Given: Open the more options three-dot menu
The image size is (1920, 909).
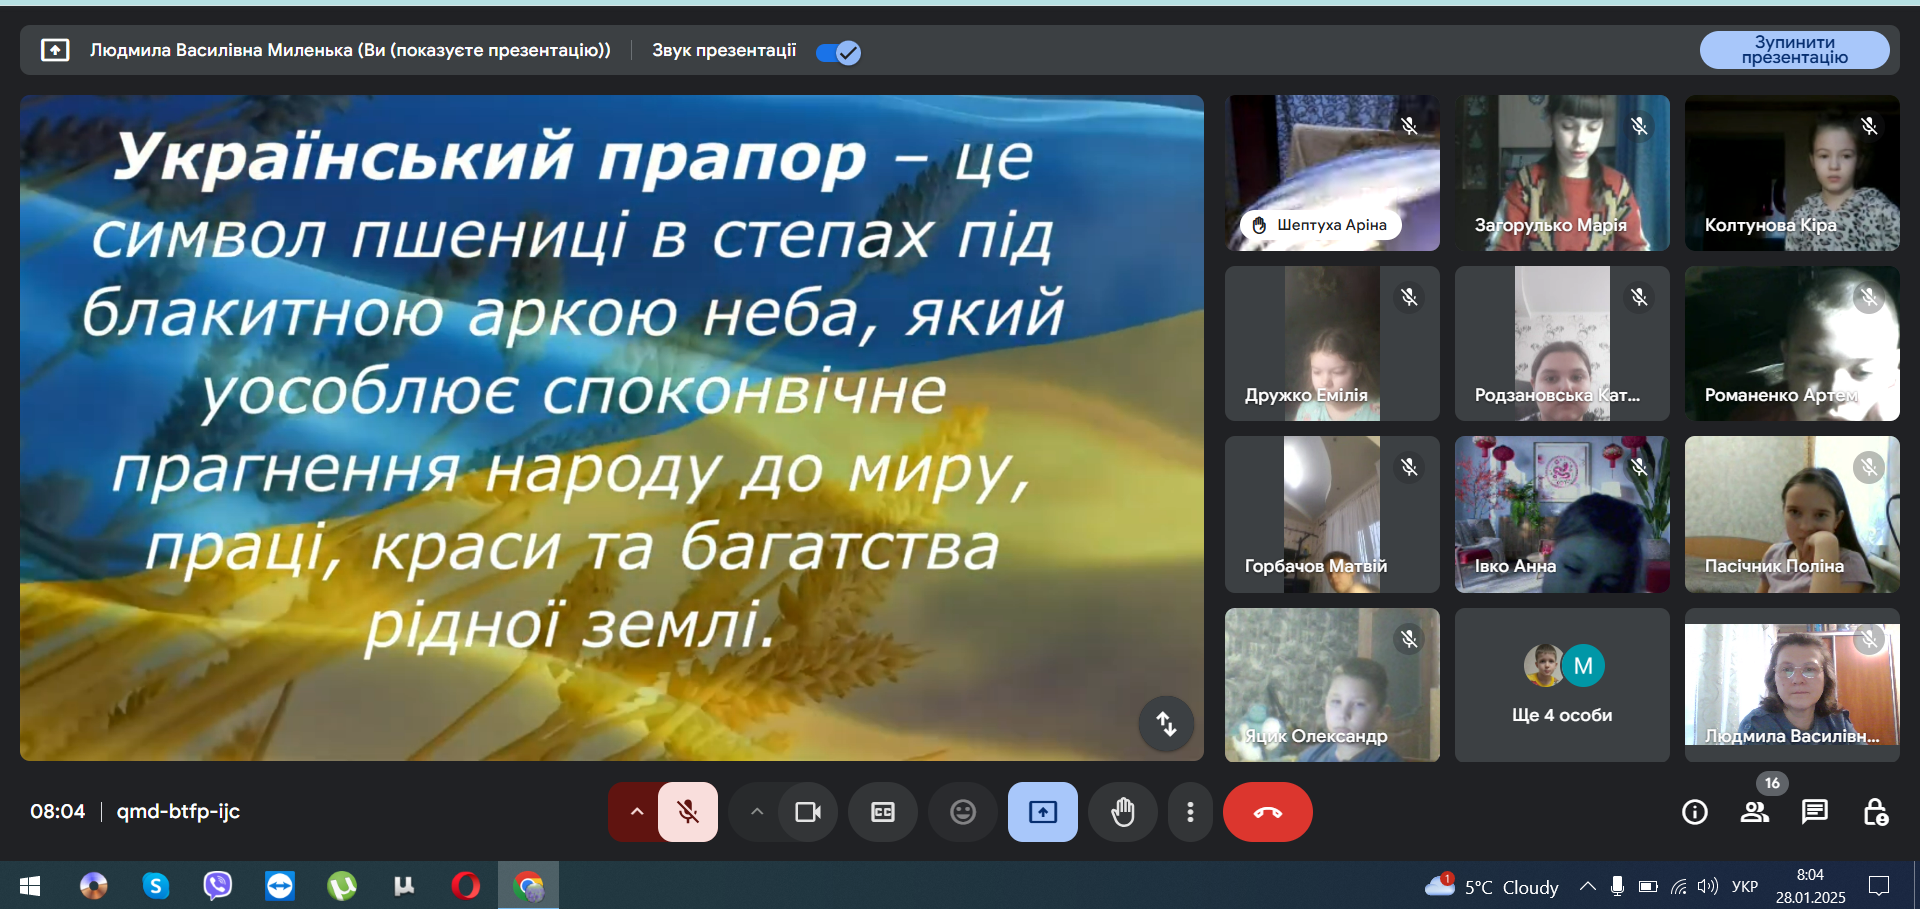Looking at the screenshot, I should pyautogui.click(x=1190, y=812).
